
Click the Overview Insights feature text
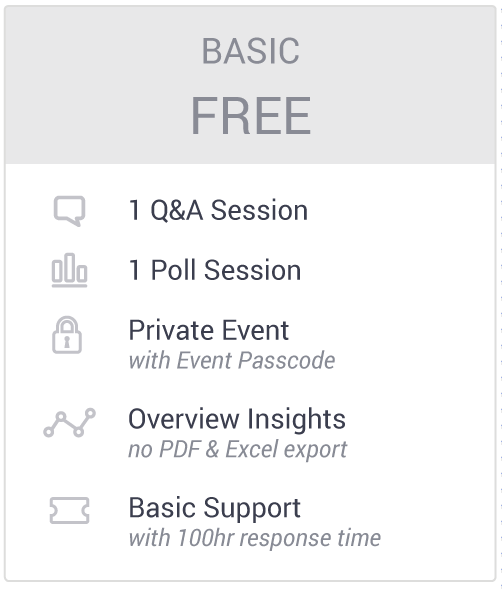tap(237, 419)
